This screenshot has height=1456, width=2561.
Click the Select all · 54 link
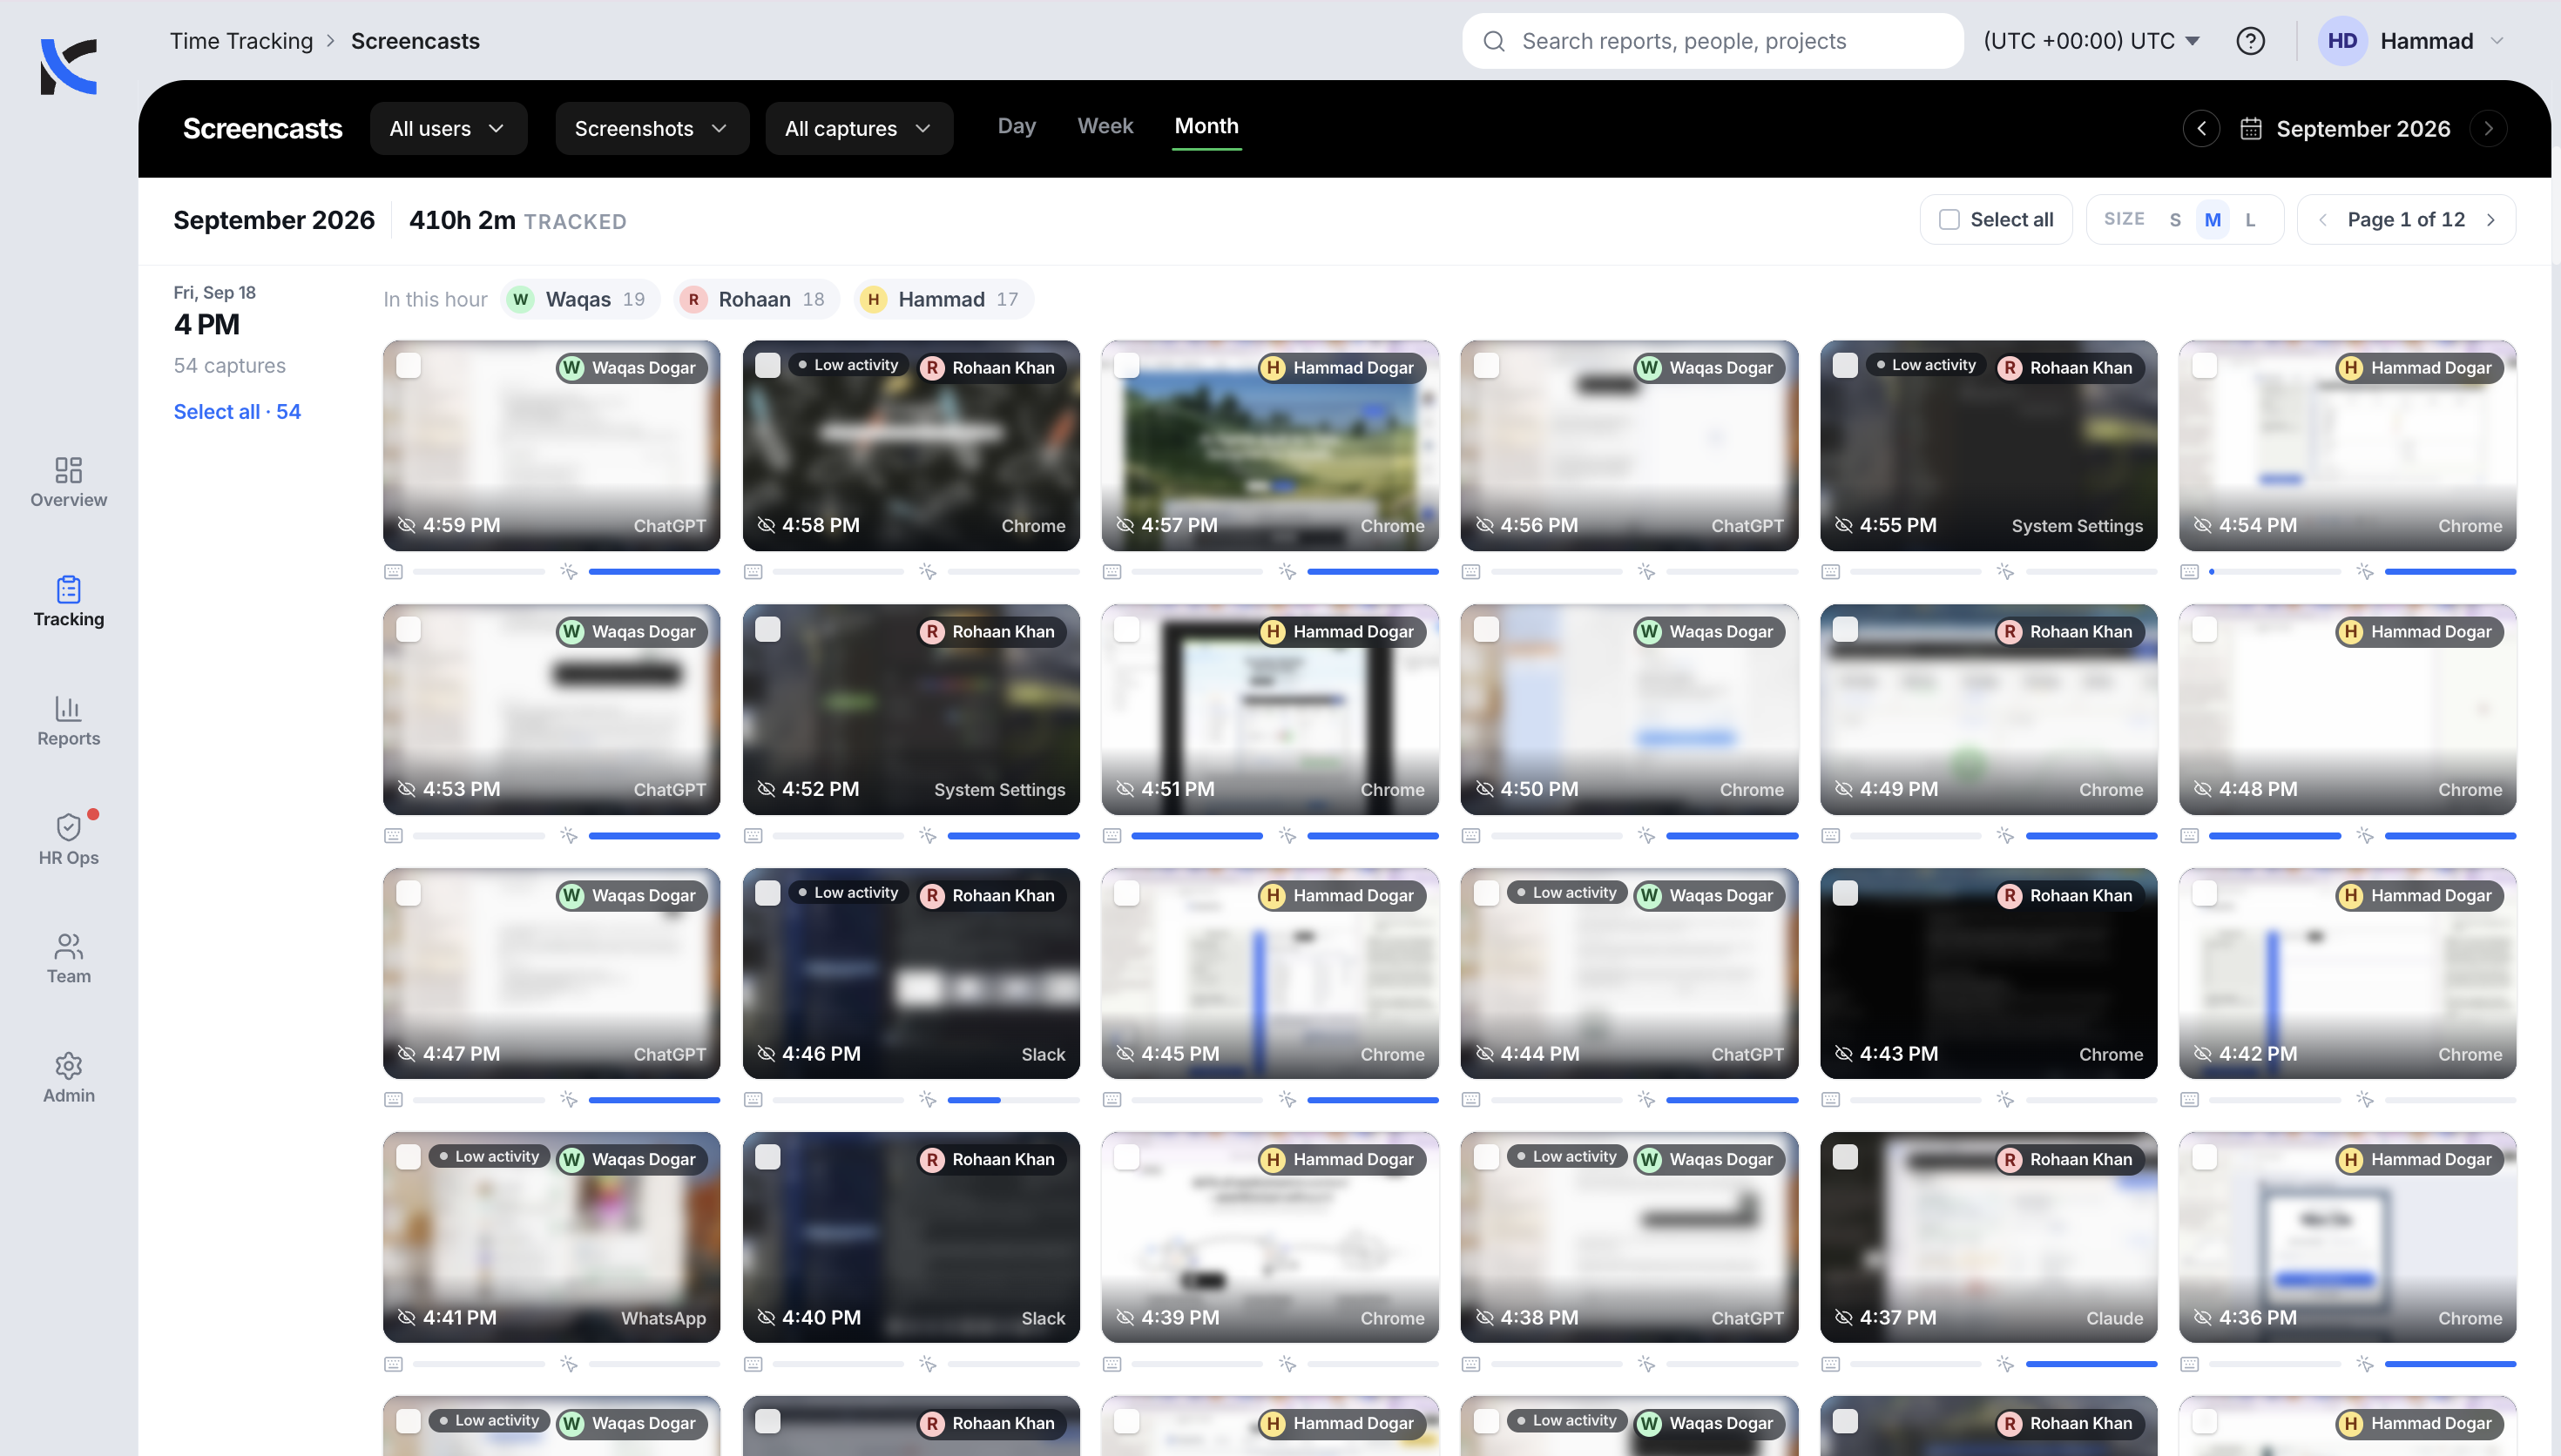[x=237, y=412]
